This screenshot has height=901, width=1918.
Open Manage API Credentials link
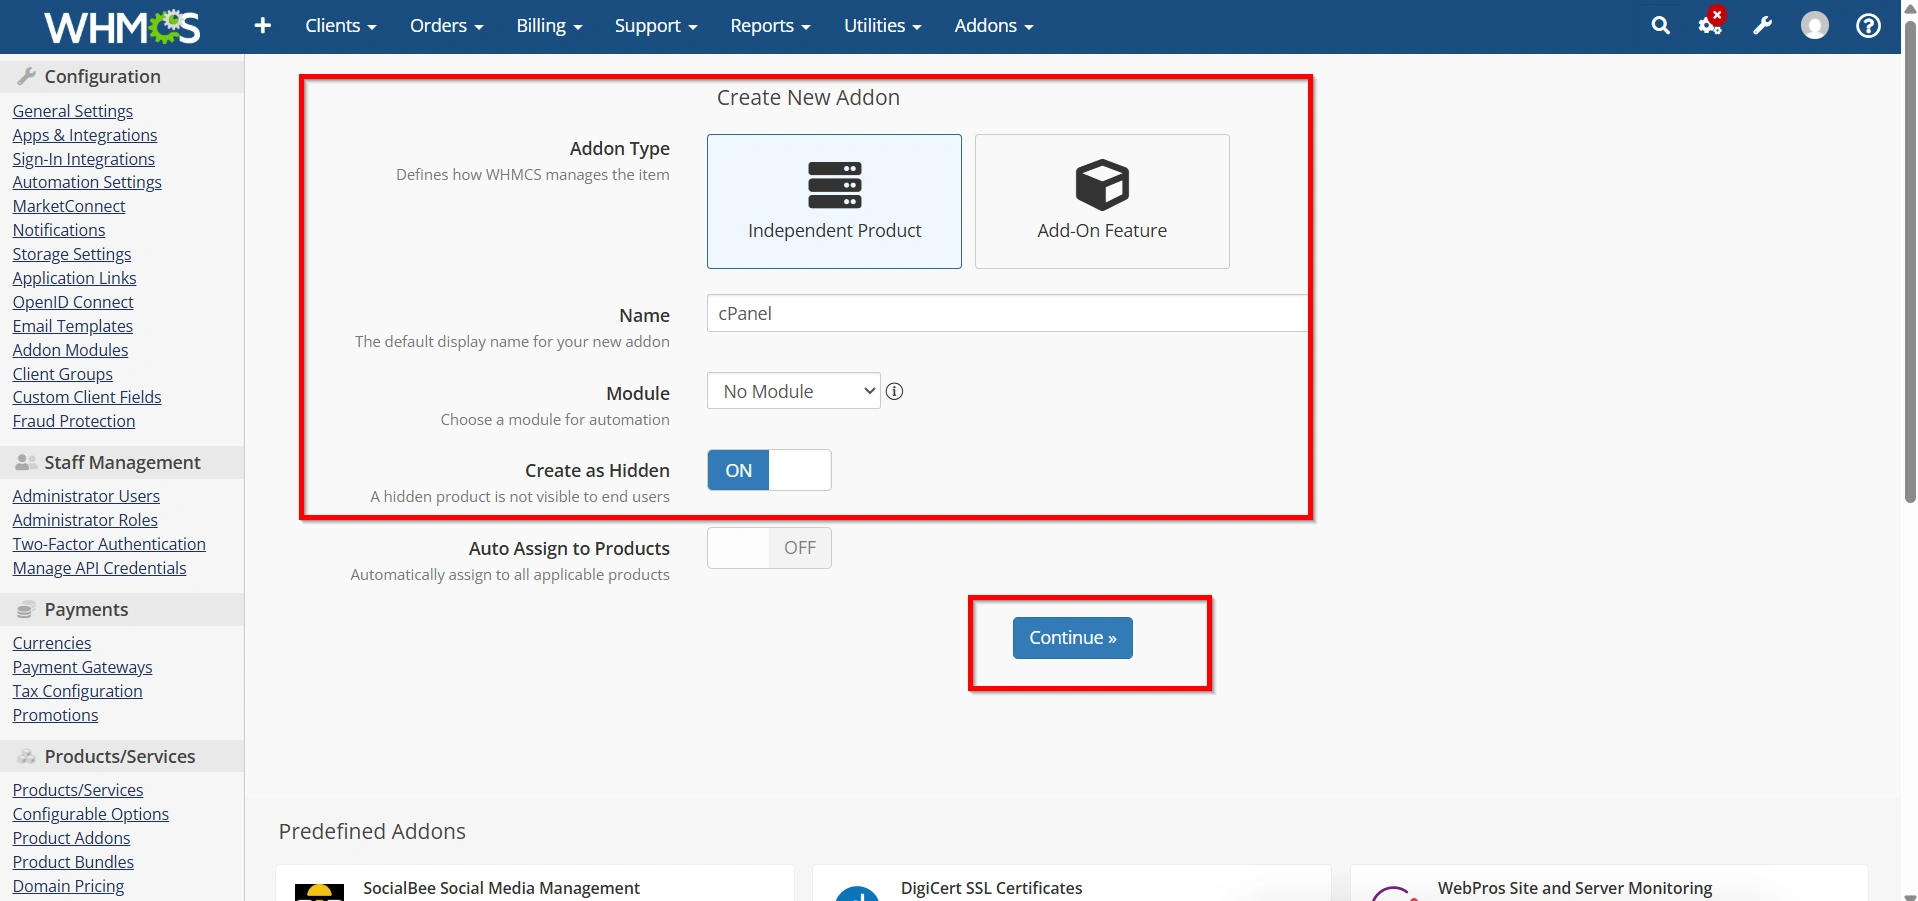pos(100,568)
